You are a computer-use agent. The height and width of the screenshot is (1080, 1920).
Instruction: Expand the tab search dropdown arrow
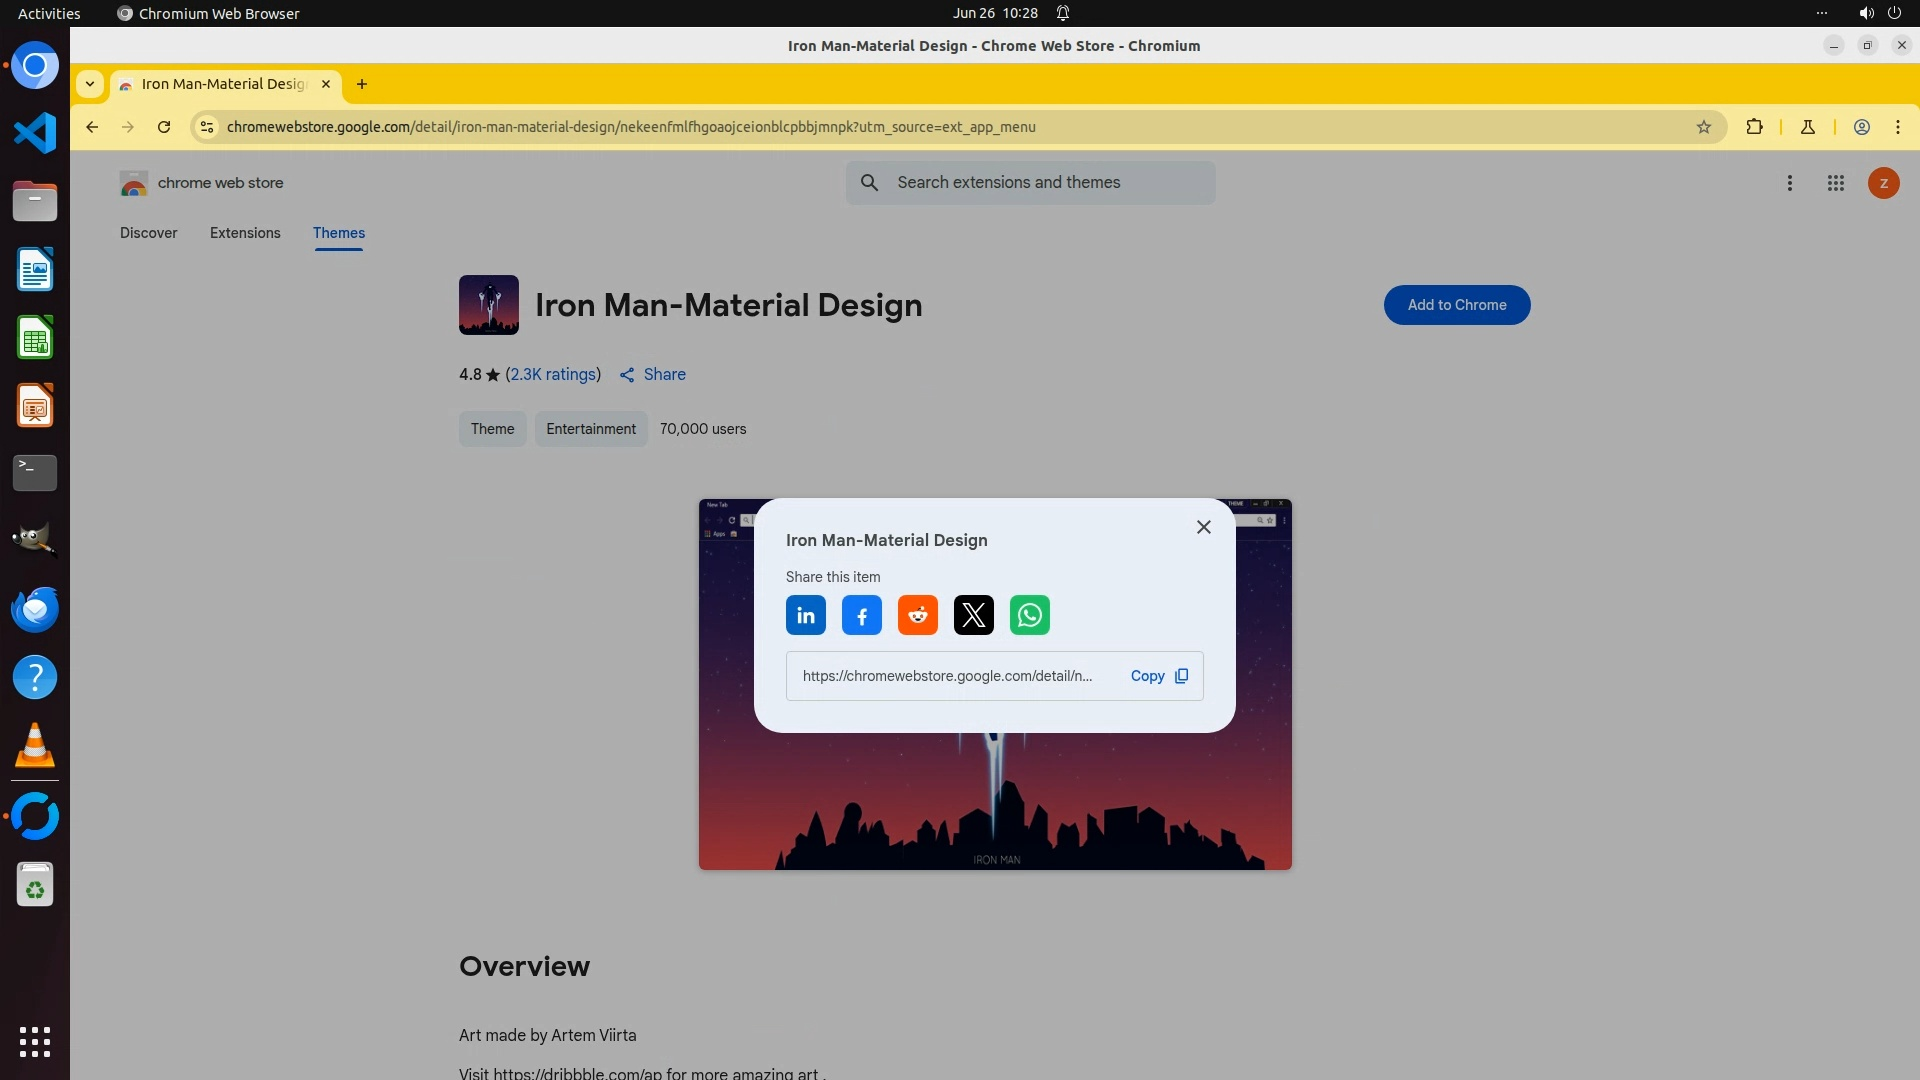point(90,84)
